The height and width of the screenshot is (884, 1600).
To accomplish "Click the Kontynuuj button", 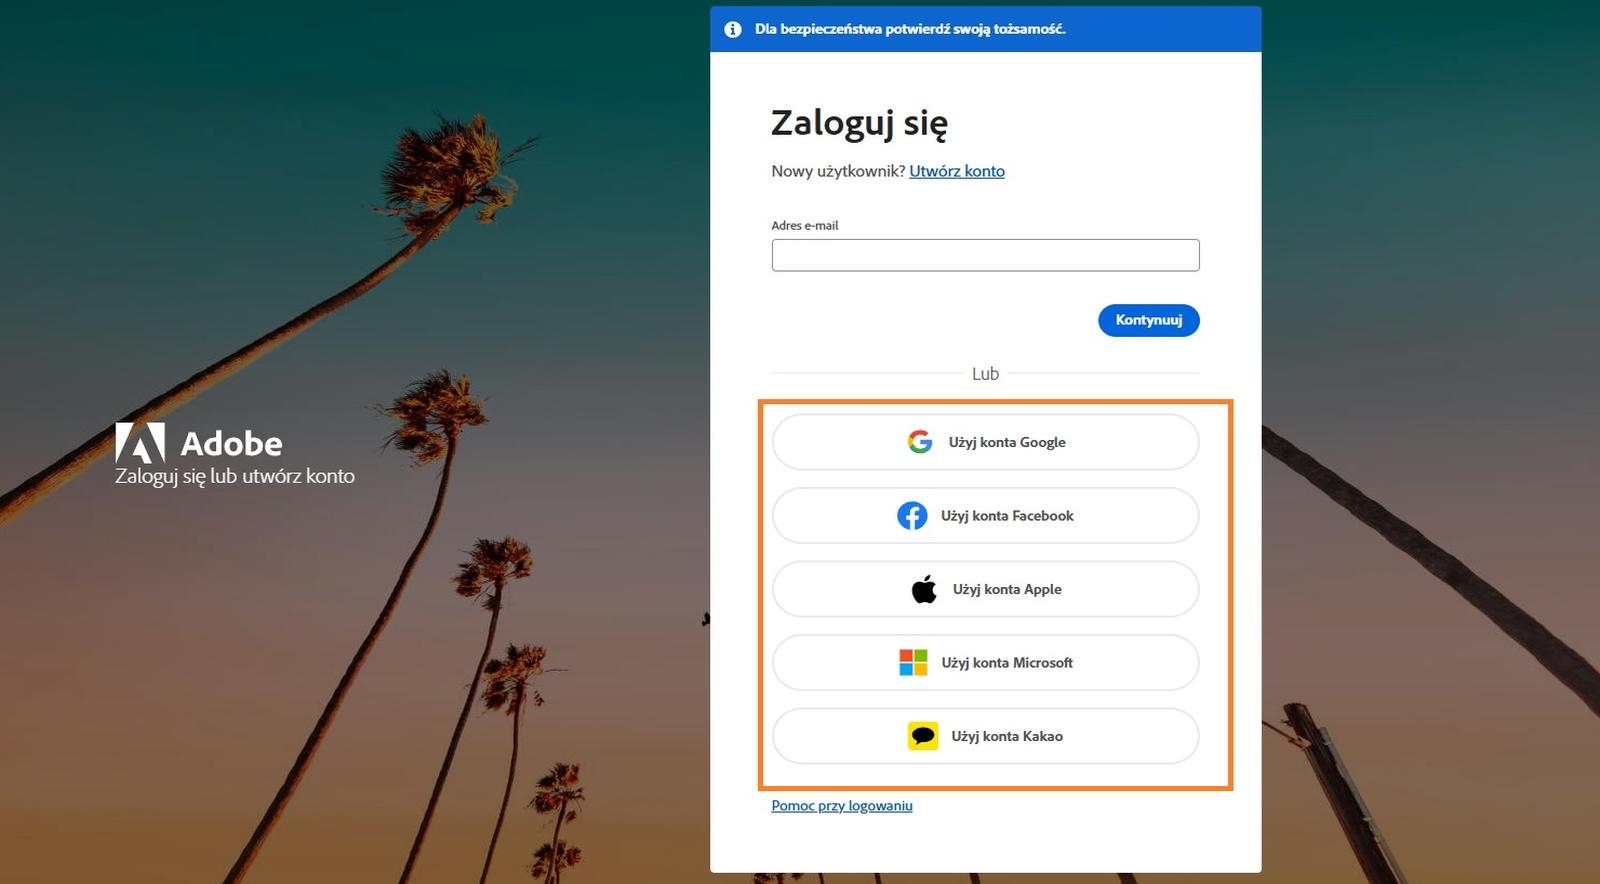I will pyautogui.click(x=1148, y=320).
